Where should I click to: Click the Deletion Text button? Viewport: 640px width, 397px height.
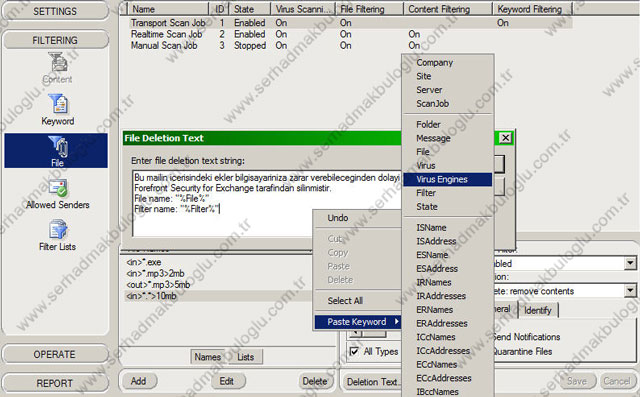(372, 382)
